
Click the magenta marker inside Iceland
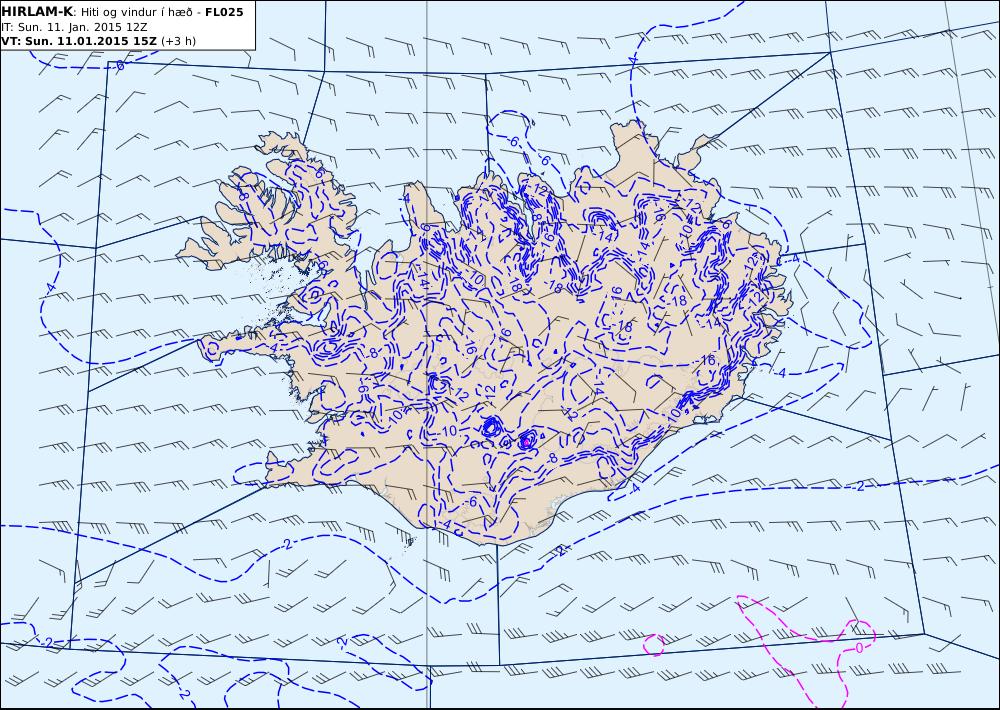click(527, 441)
